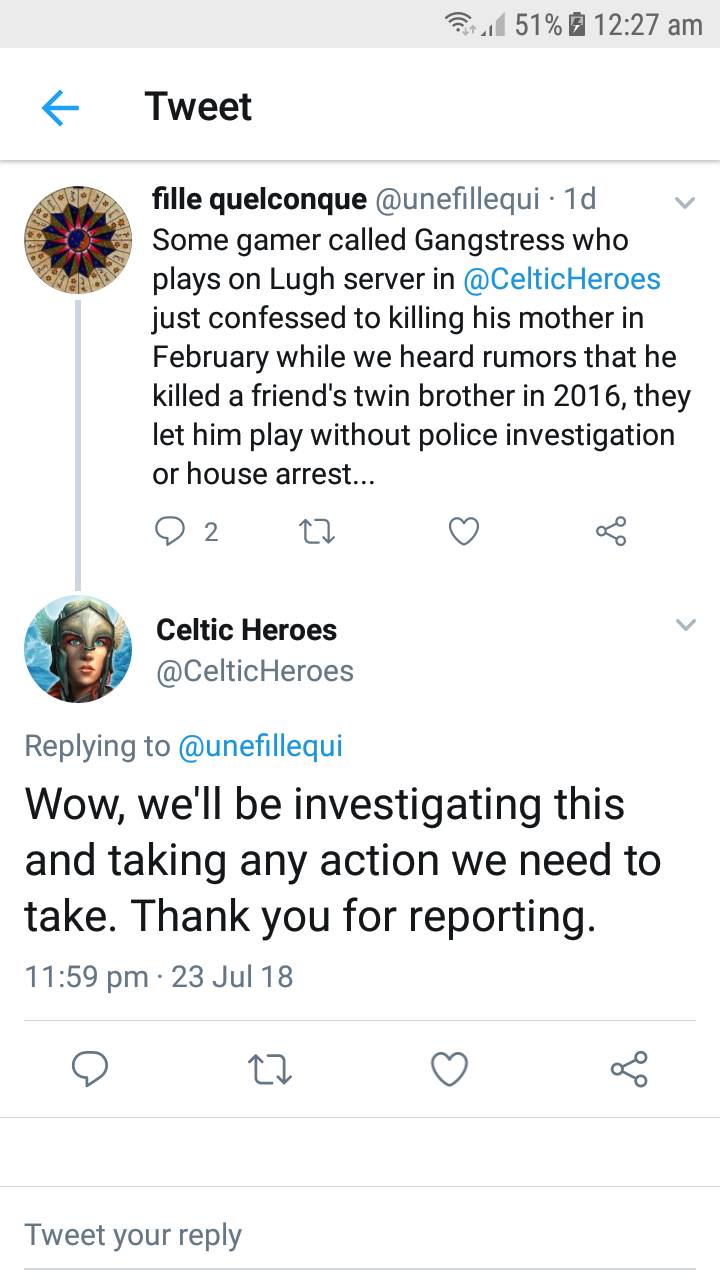Check the battery status indicator

tap(574, 24)
